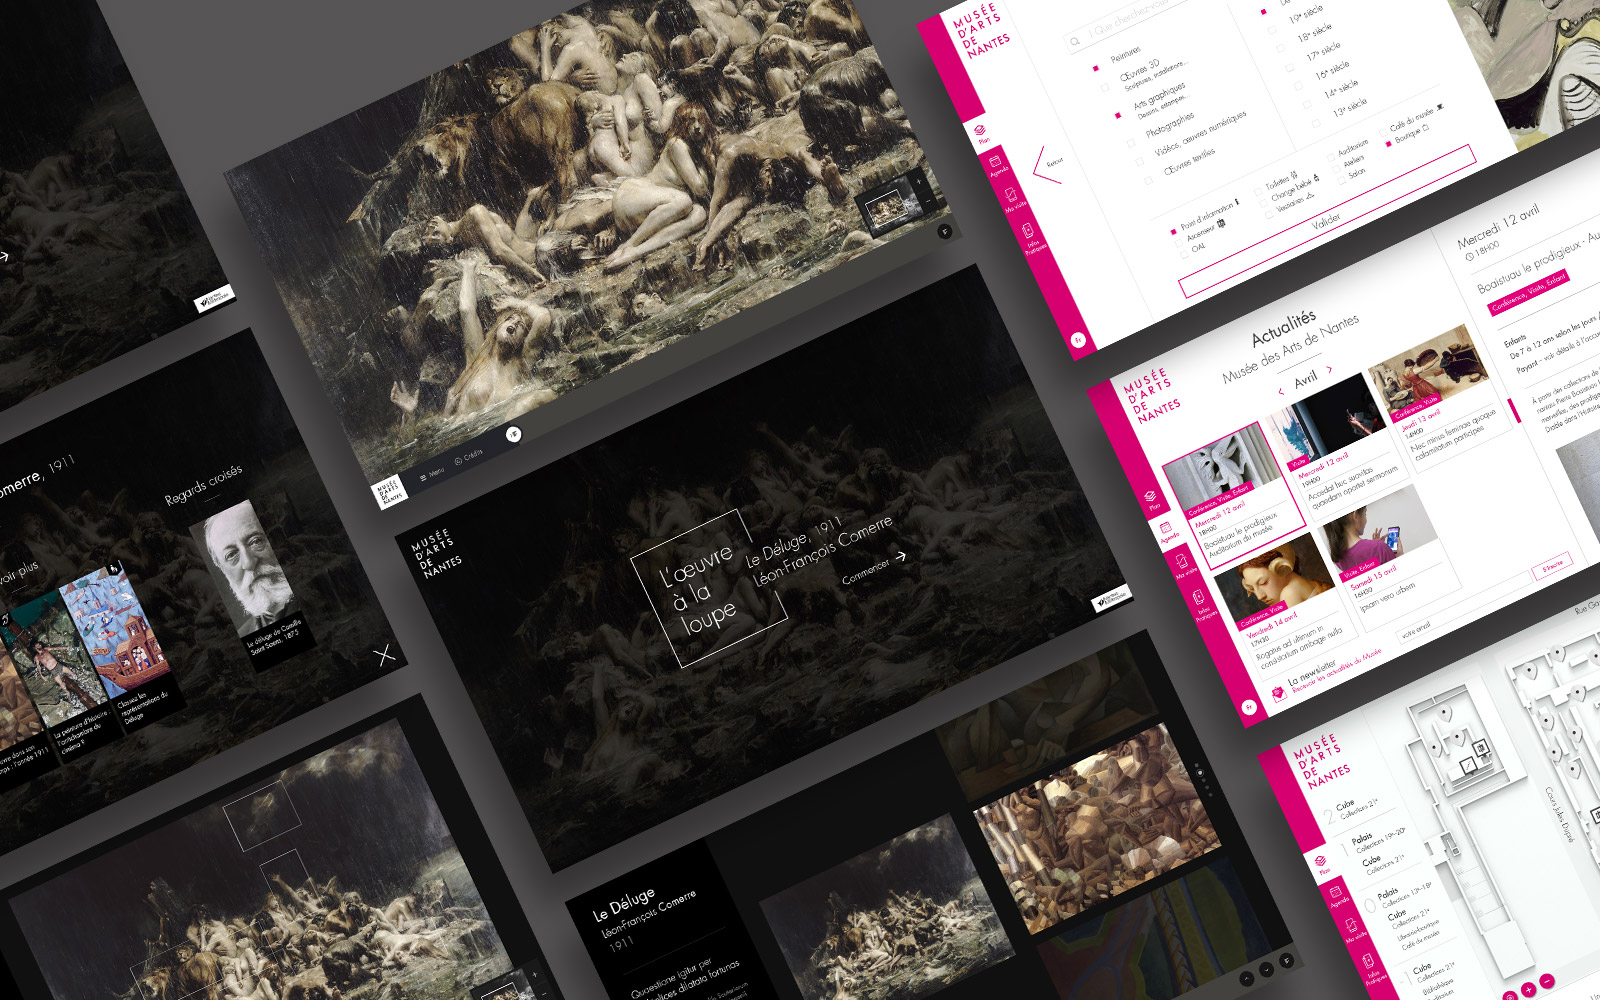Go to next month after Avril
The image size is (1600, 1000).
[1329, 370]
